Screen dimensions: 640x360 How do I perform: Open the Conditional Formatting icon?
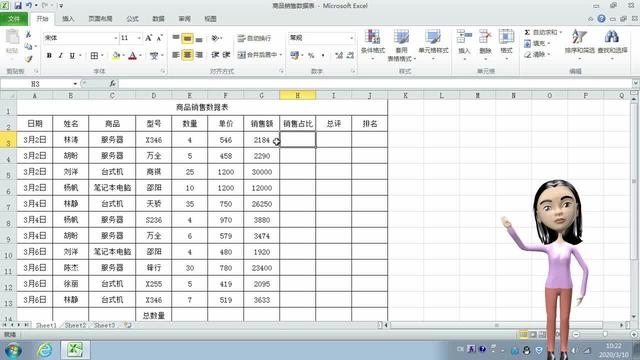coord(373,37)
